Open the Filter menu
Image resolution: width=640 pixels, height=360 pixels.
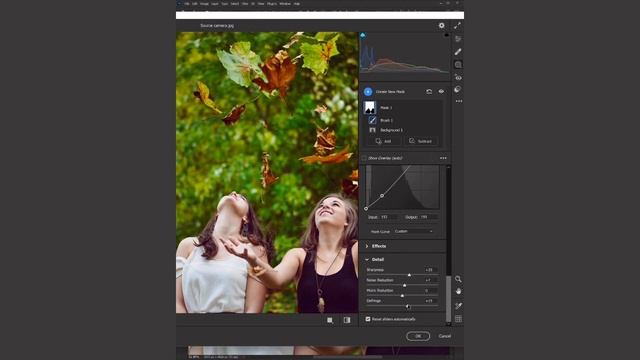tap(245, 4)
